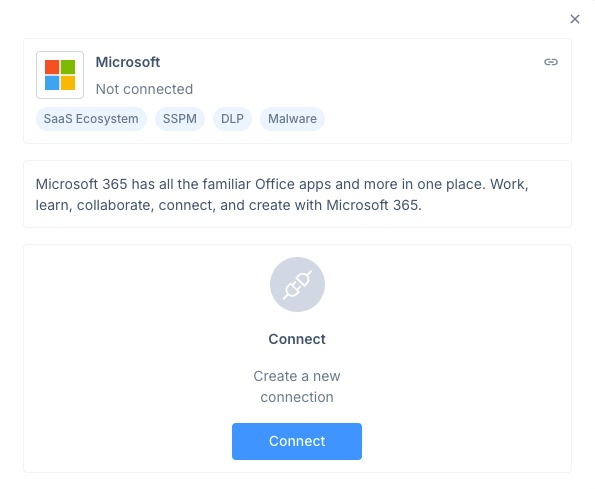Click the word 'connection' under Create a new
The height and width of the screenshot is (489, 595).
[297, 397]
